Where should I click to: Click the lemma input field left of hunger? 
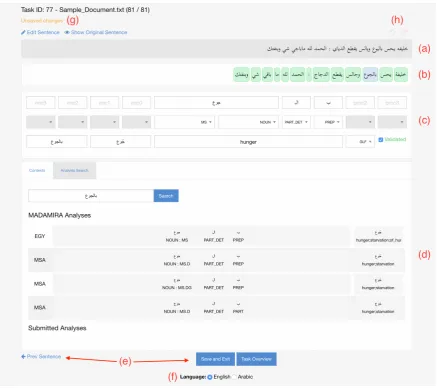[120, 142]
